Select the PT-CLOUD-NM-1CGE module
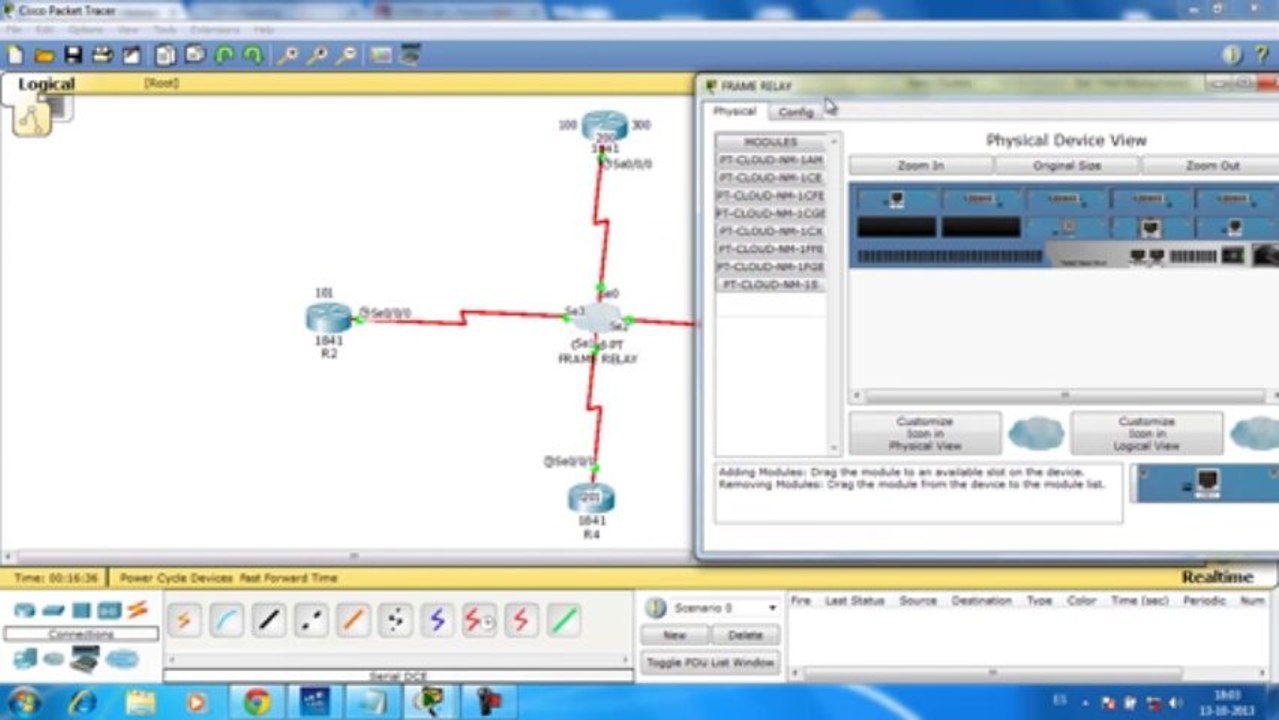 coord(770,214)
